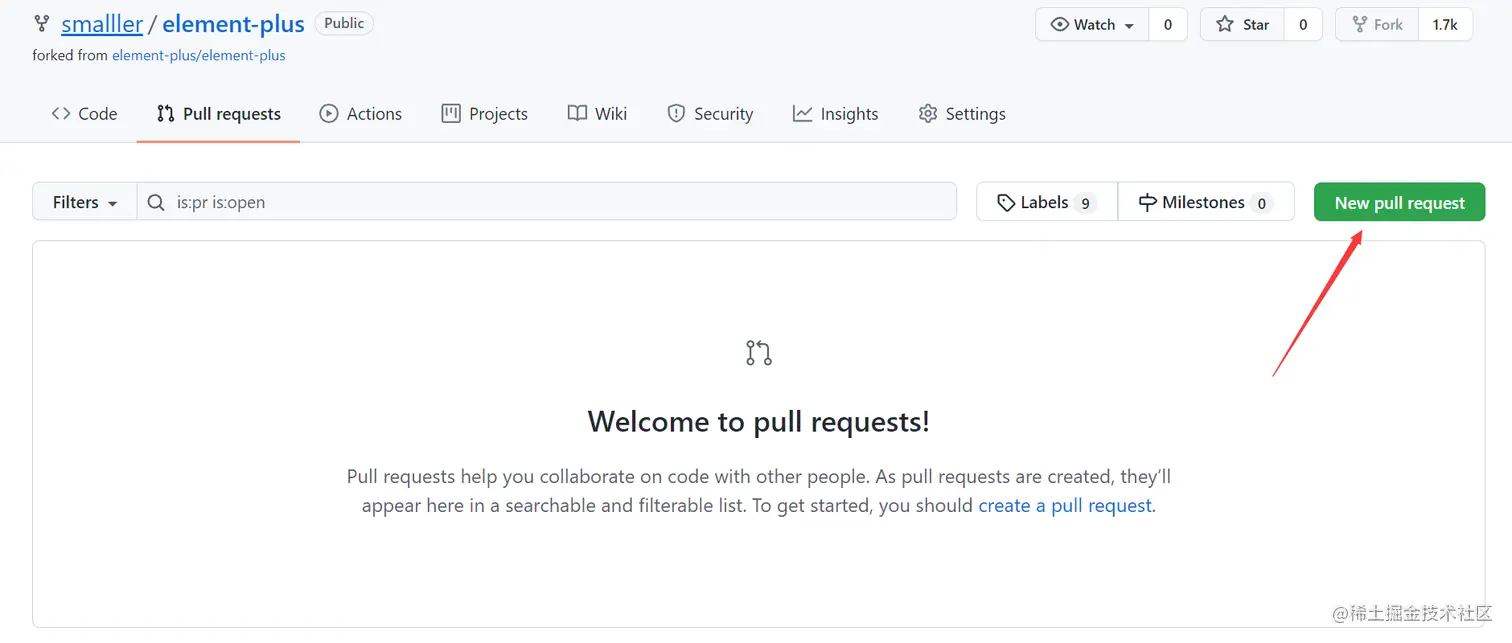Expand the Watch dropdown arrow
The height and width of the screenshot is (643, 1512).
1130,26
